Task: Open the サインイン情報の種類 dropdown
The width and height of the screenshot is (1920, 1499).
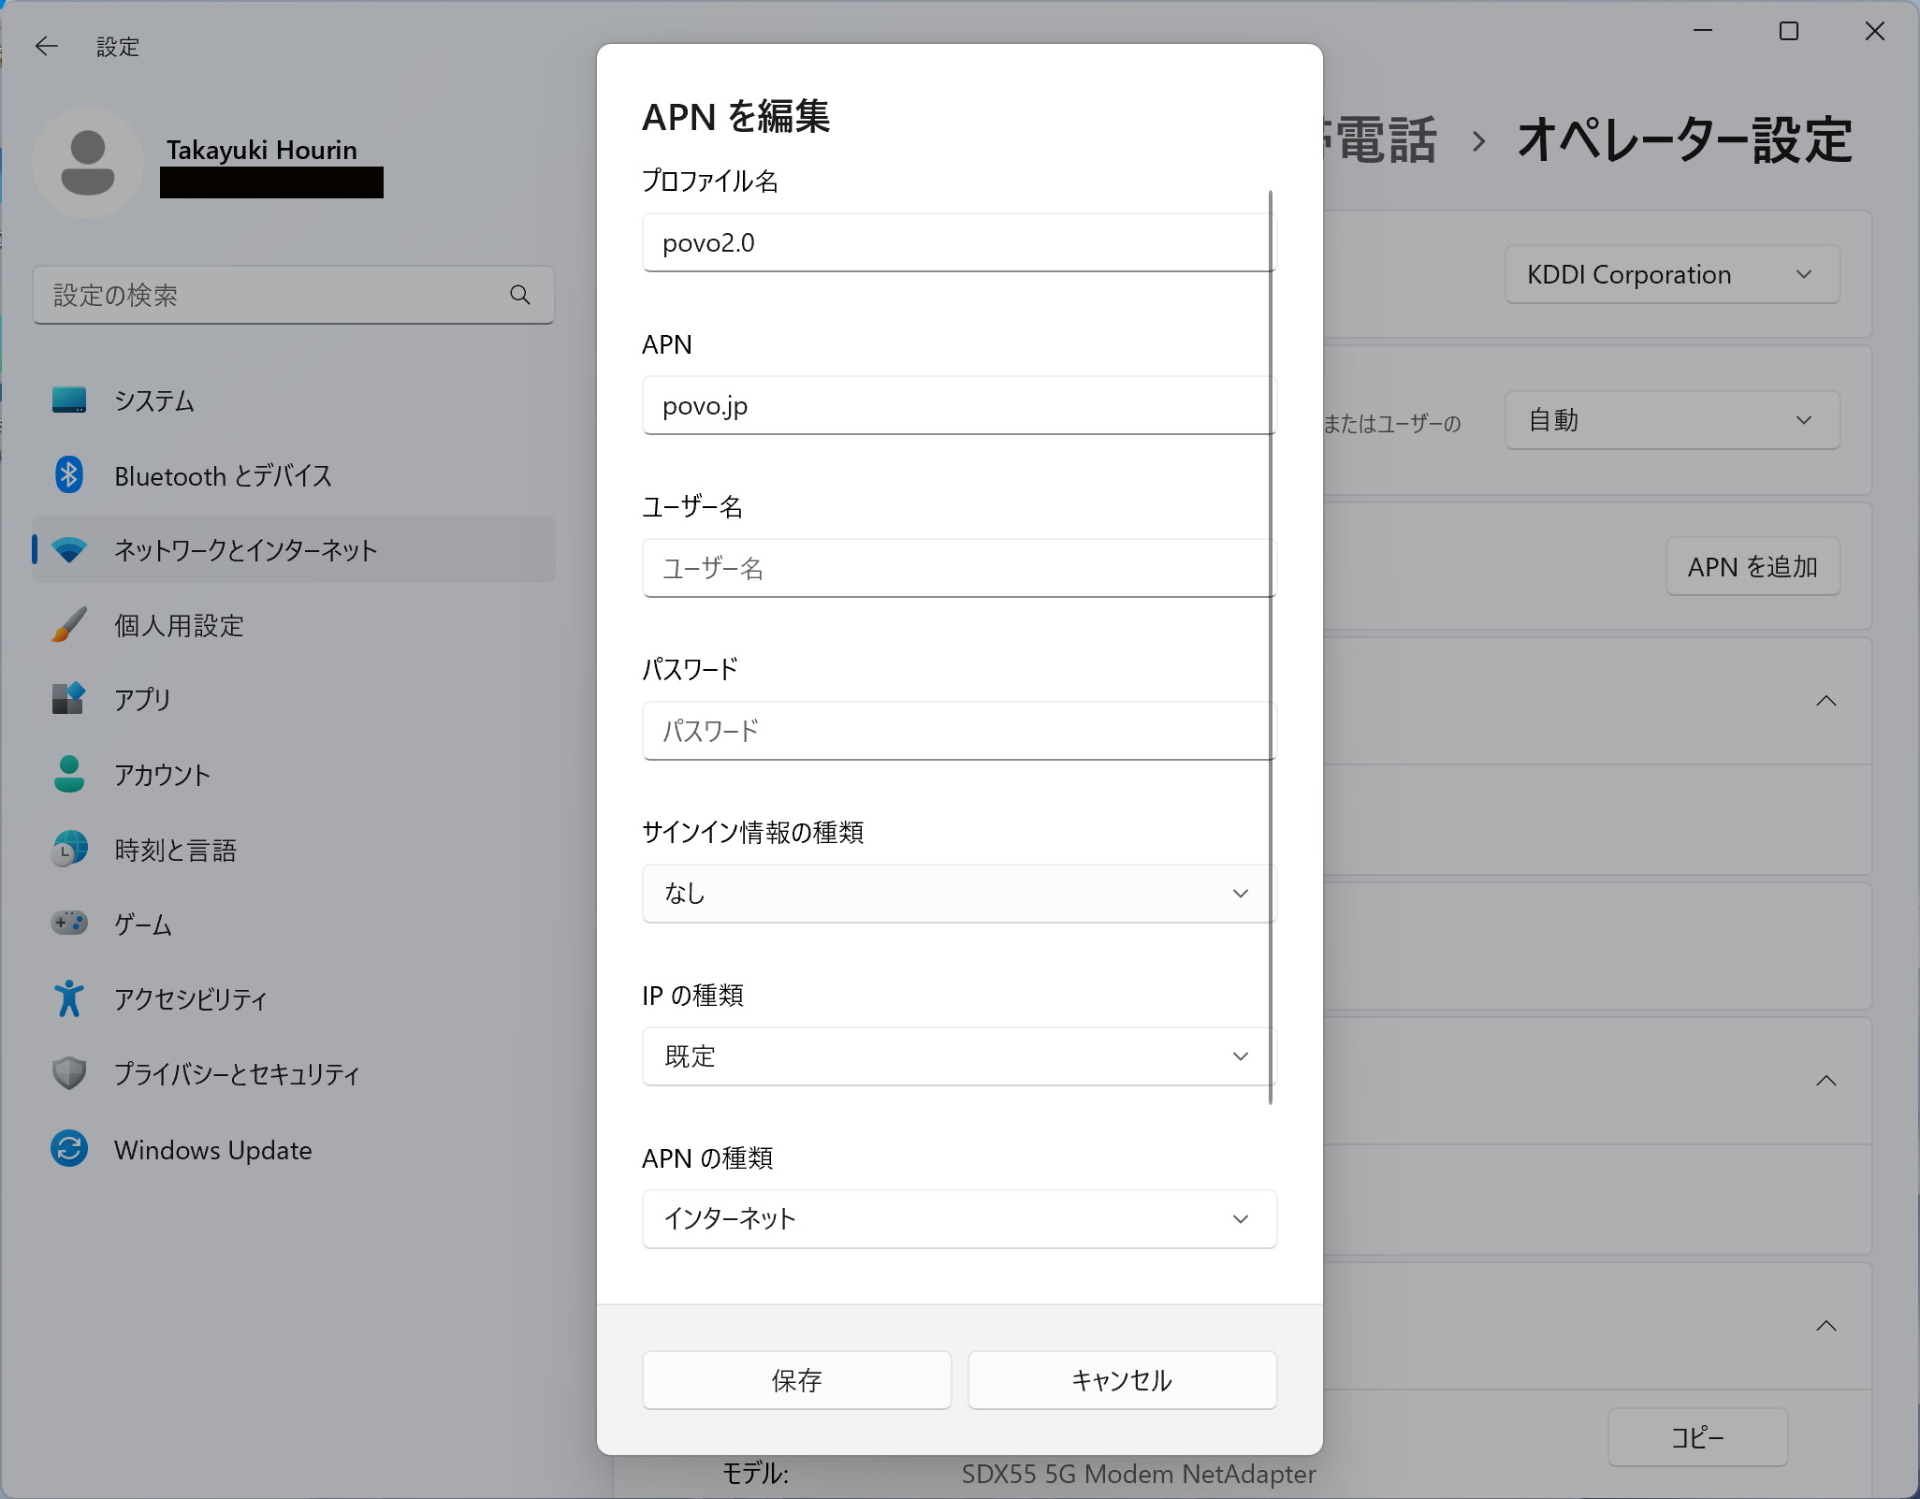Action: click(x=957, y=893)
